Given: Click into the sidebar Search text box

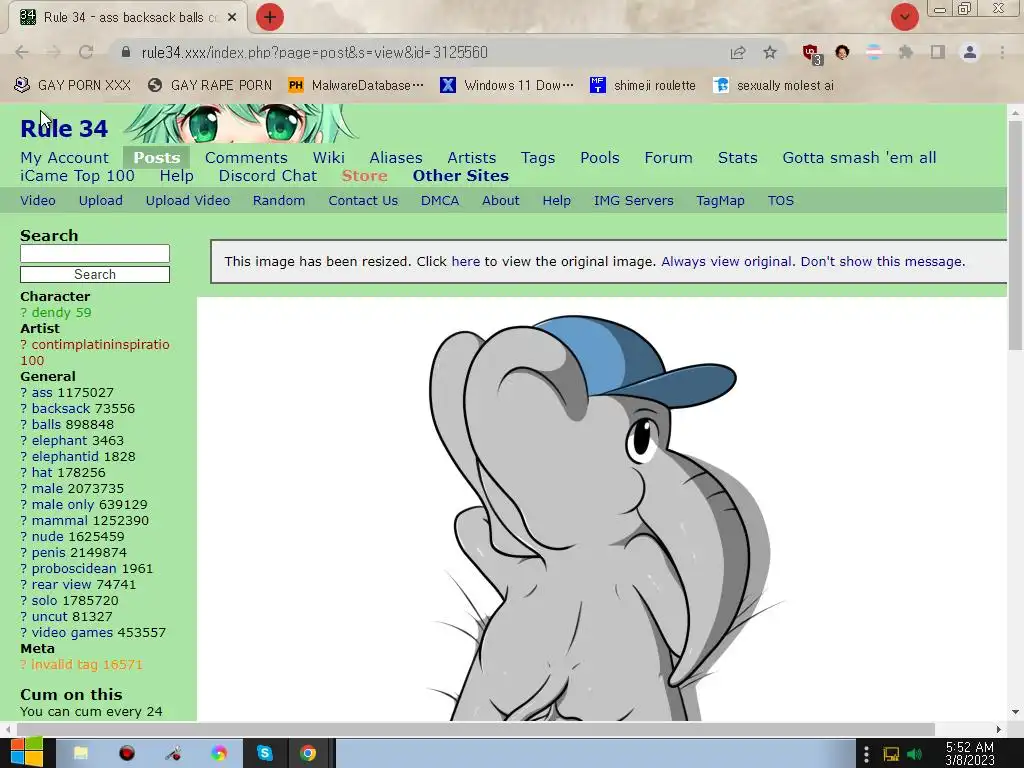Looking at the screenshot, I should (x=95, y=253).
